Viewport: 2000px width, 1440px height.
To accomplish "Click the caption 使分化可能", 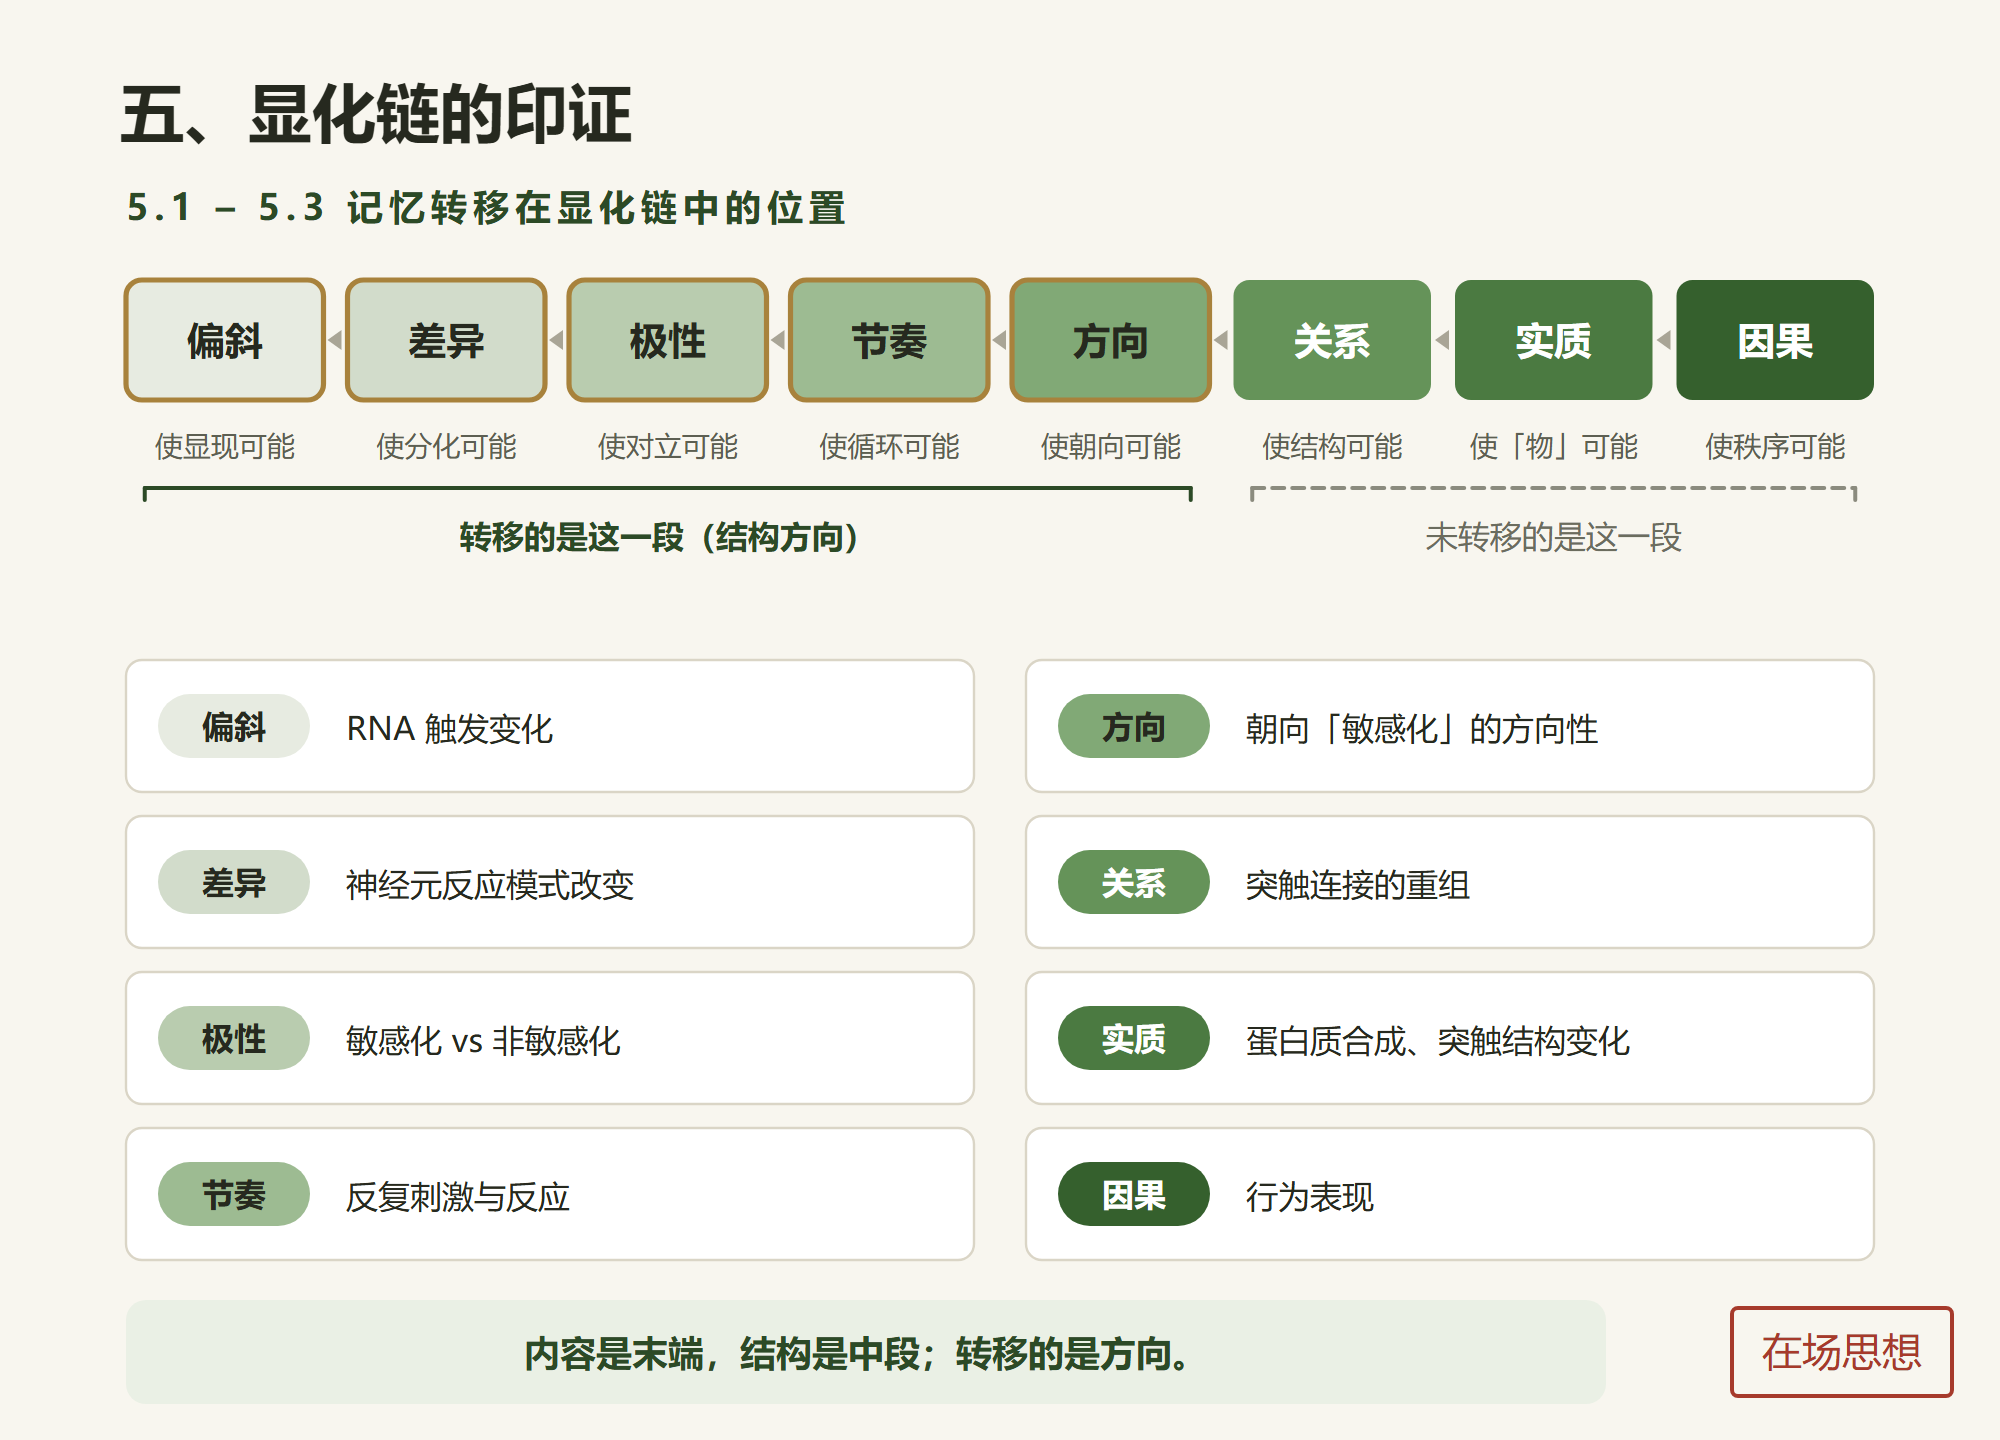I will pyautogui.click(x=446, y=446).
